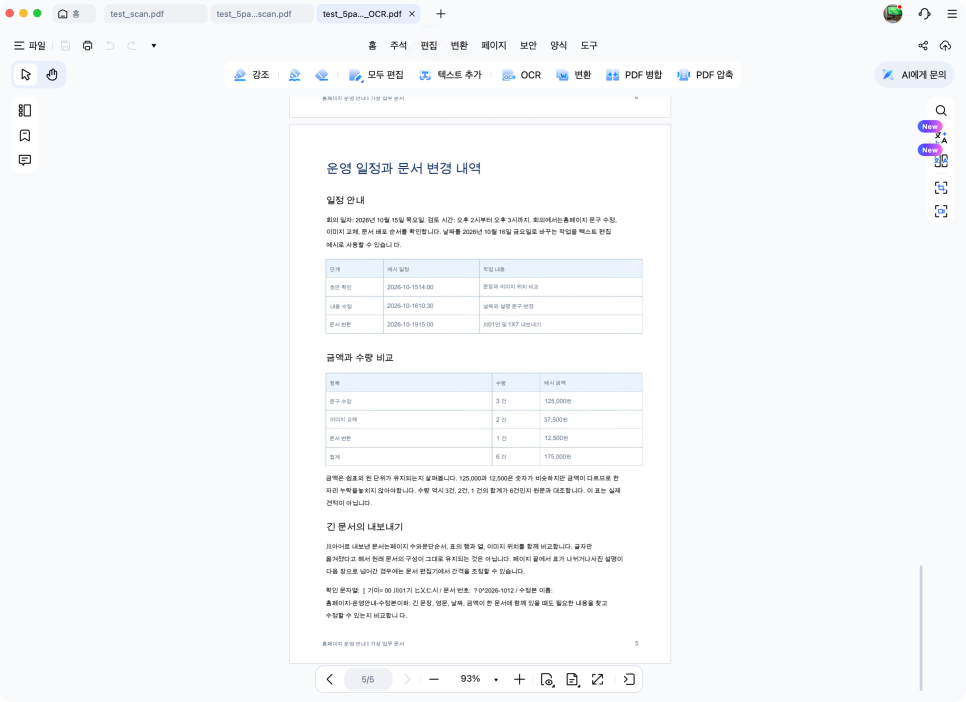
Task: Click 모두 편집 button
Action: (376, 75)
